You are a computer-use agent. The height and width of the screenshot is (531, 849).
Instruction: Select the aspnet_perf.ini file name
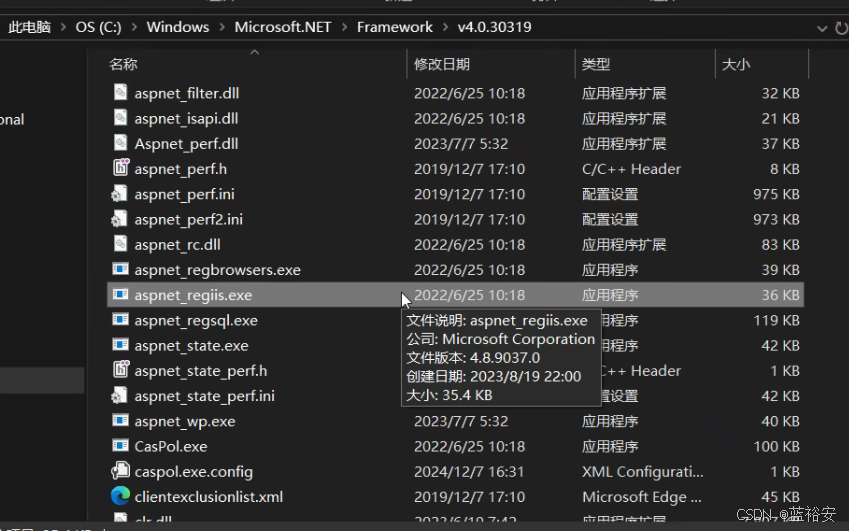click(185, 194)
